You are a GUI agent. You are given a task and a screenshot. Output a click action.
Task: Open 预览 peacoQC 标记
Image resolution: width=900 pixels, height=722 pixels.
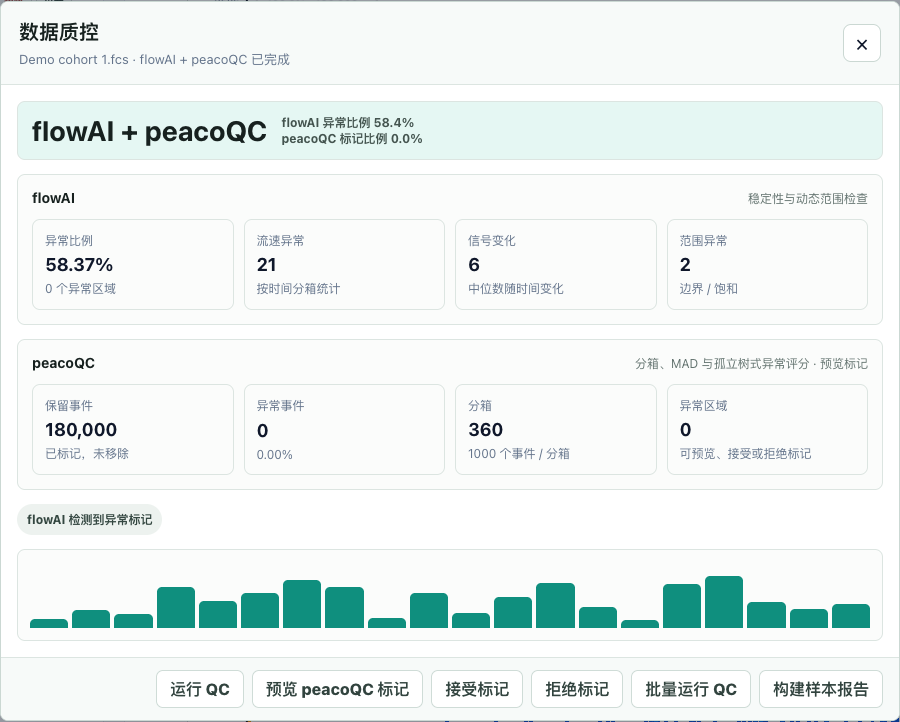tap(338, 689)
